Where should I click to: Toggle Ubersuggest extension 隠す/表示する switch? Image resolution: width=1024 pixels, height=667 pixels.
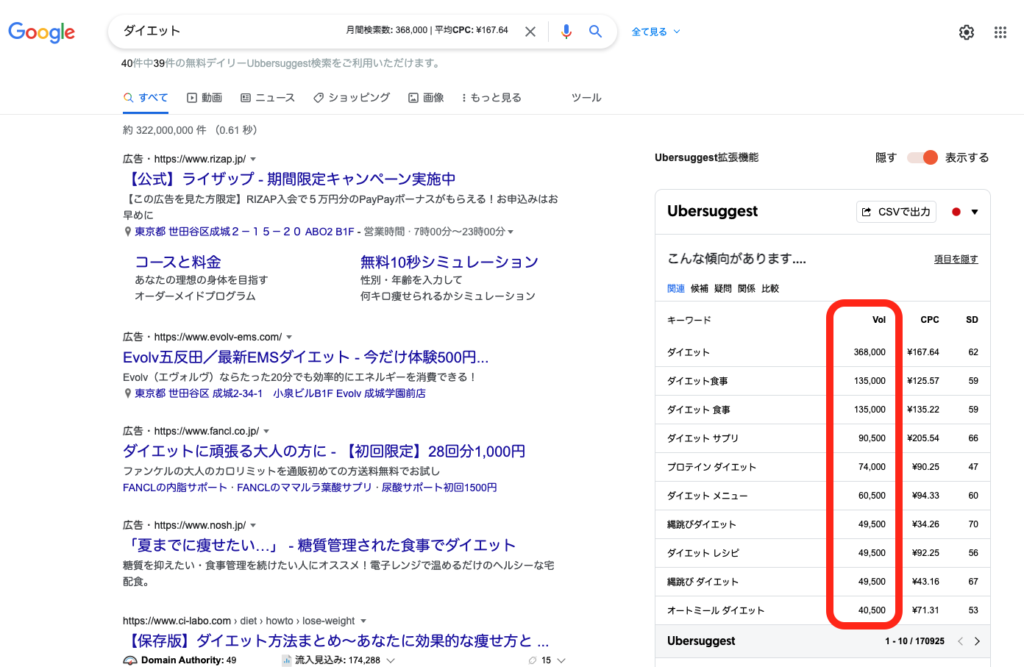coord(922,157)
